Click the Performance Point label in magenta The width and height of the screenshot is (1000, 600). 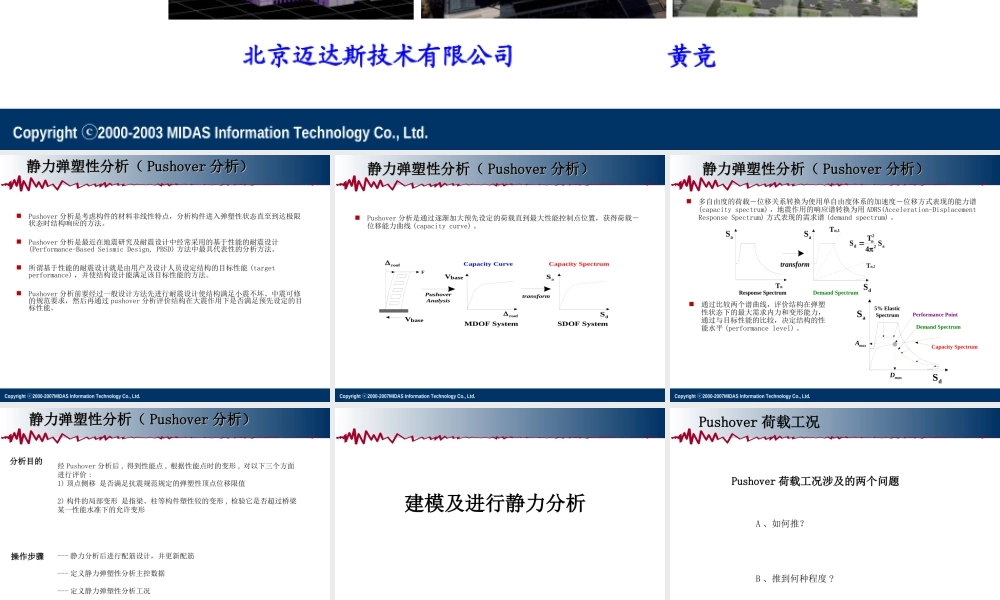[x=935, y=314]
